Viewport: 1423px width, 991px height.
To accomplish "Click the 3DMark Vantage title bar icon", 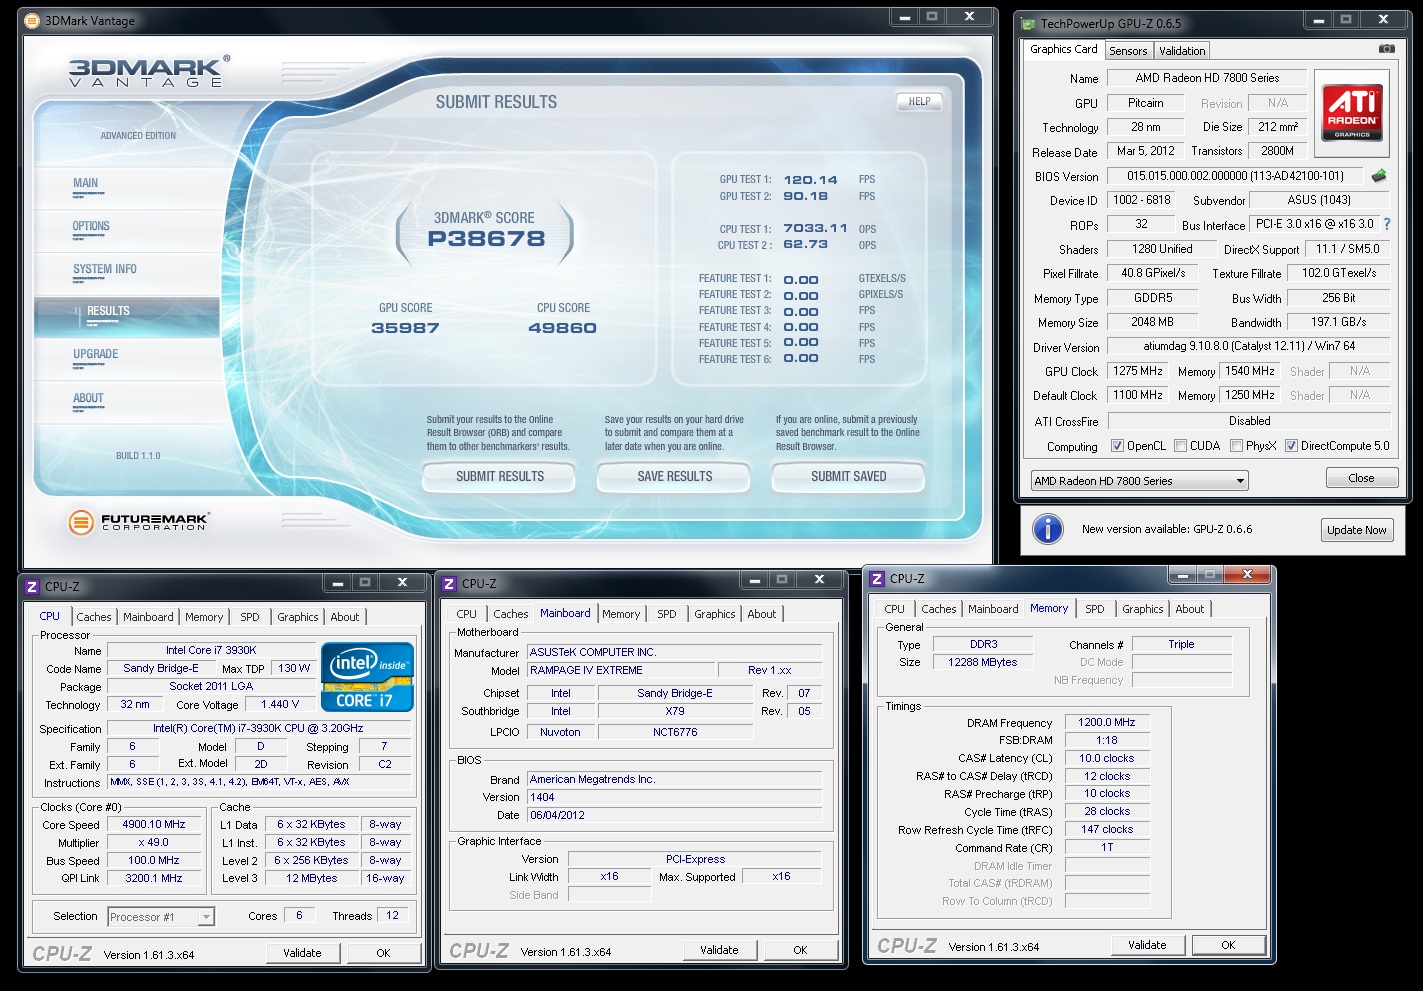I will click(x=32, y=20).
